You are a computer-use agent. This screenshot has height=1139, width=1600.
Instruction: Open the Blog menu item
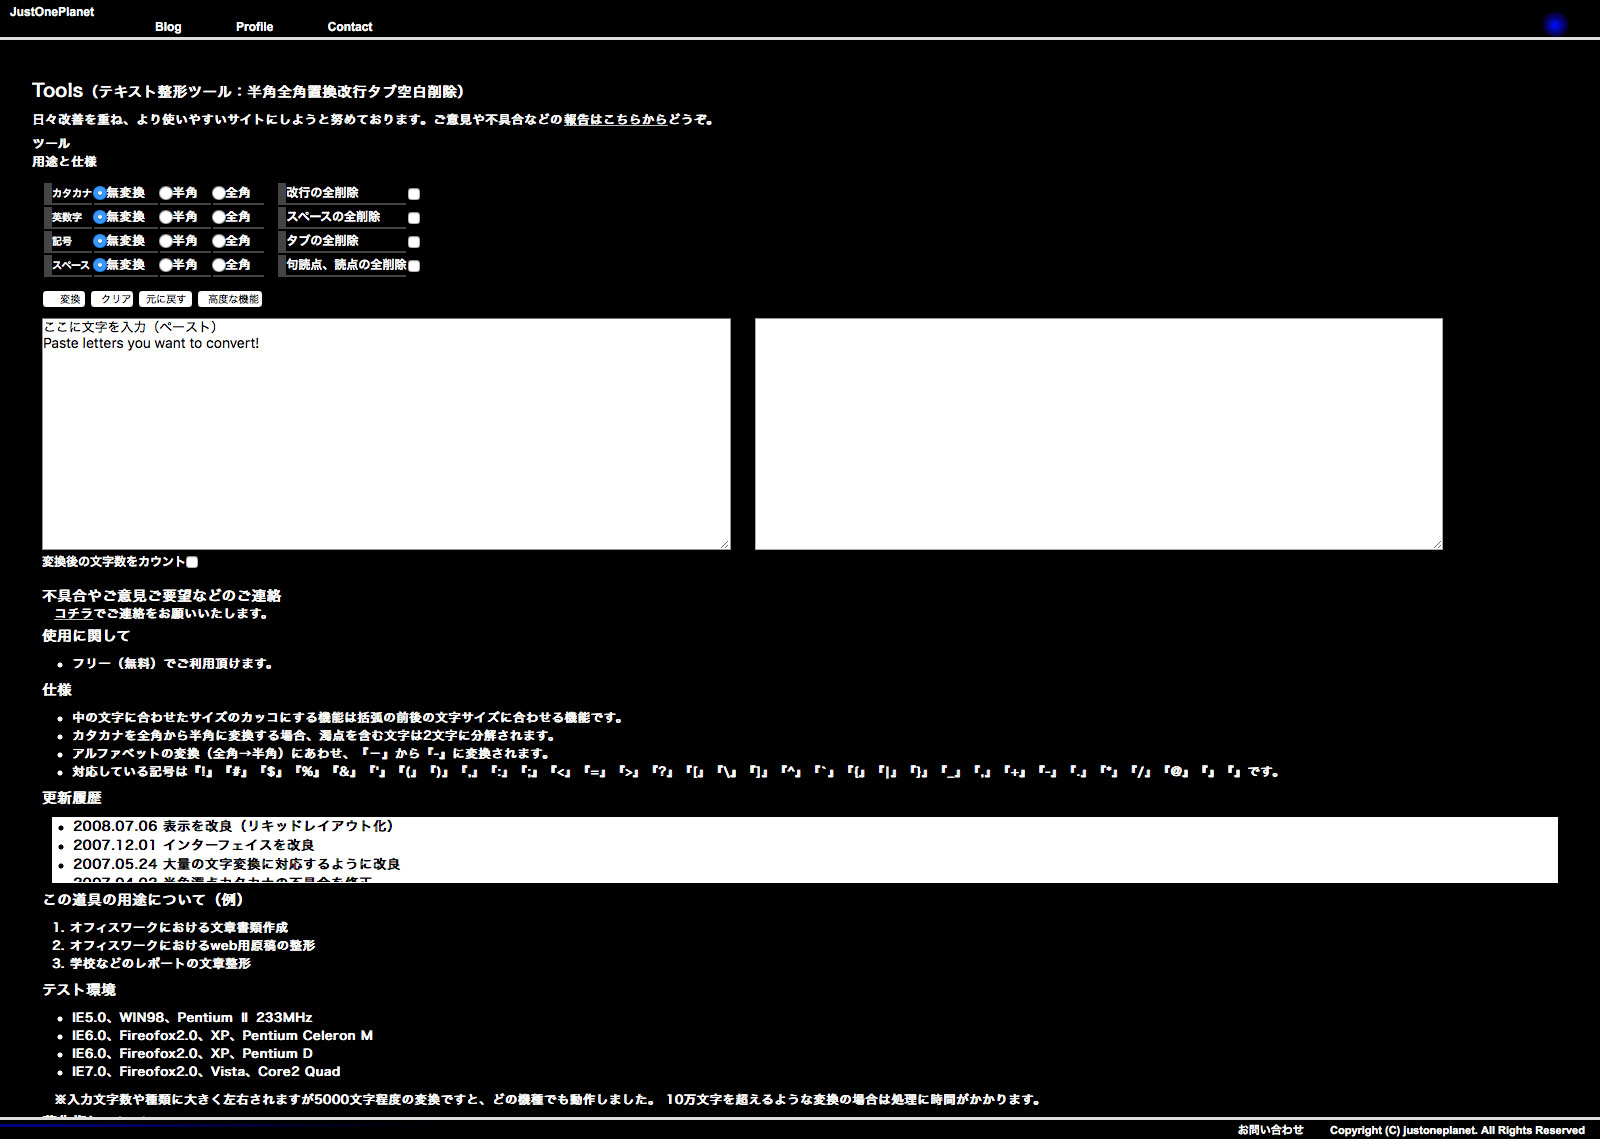[168, 27]
